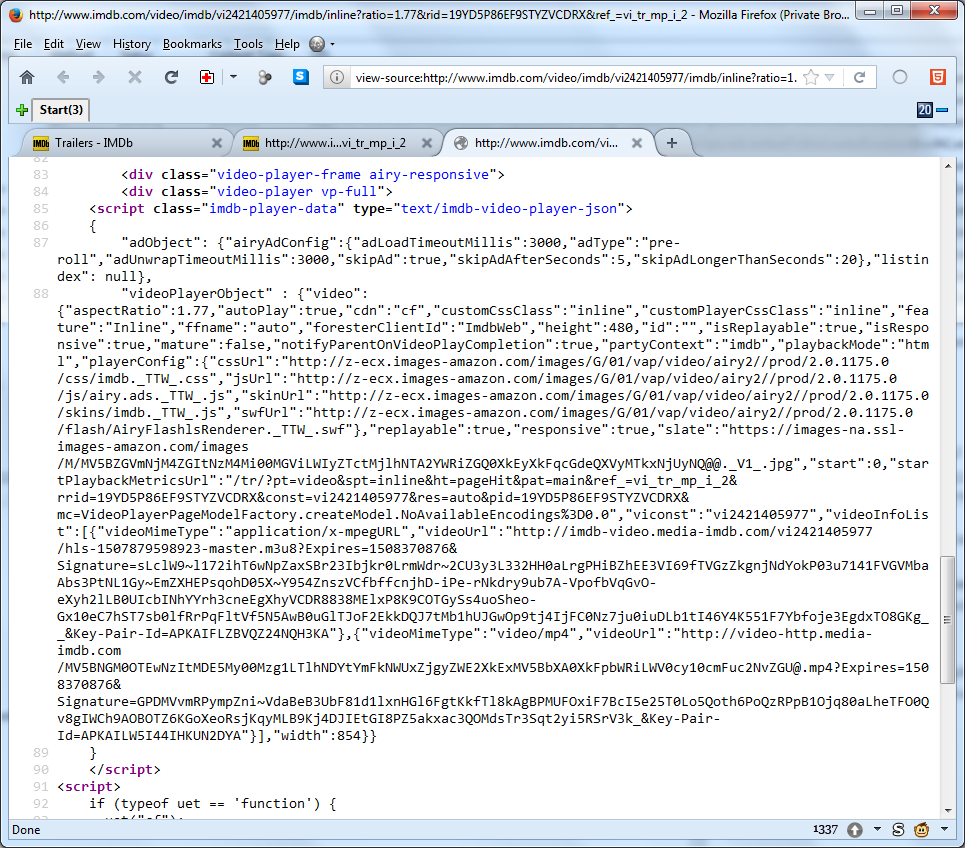Click the blue 20 counter icon
The image size is (965, 848).
tap(924, 110)
